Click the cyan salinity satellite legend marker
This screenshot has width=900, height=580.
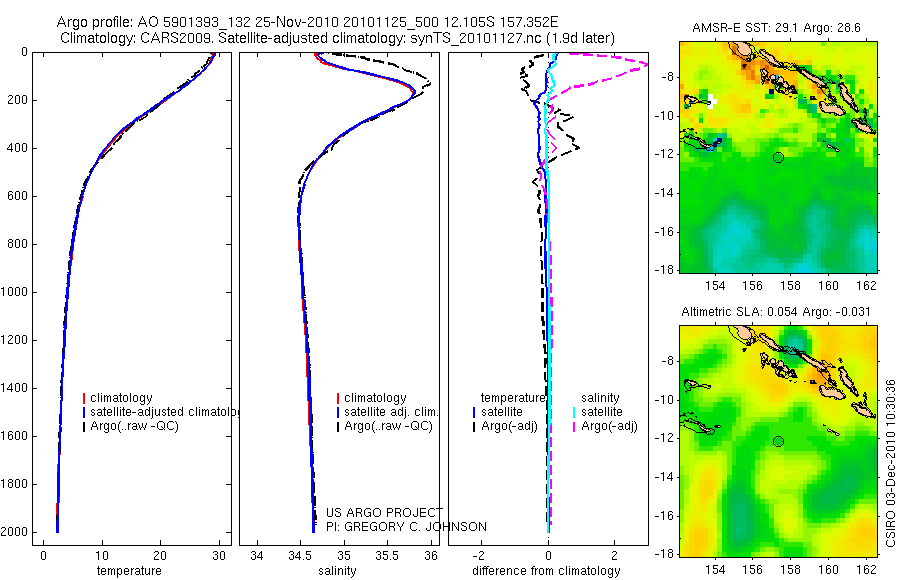(x=574, y=412)
